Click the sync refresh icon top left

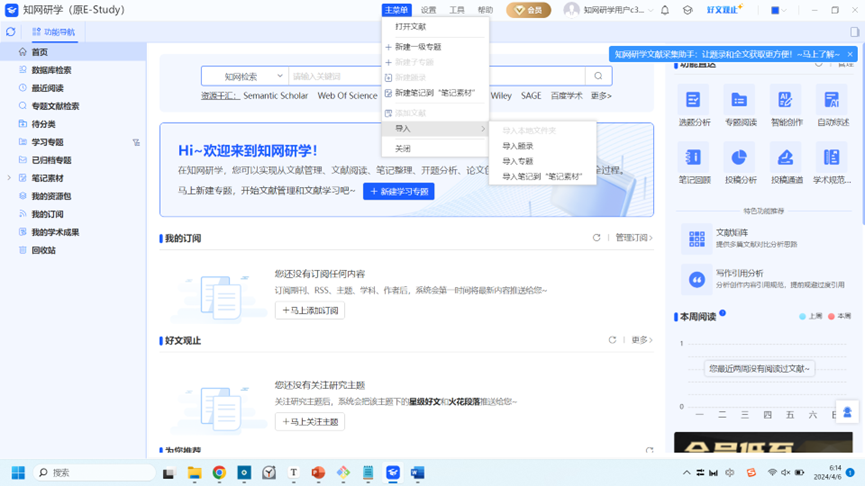click(10, 32)
